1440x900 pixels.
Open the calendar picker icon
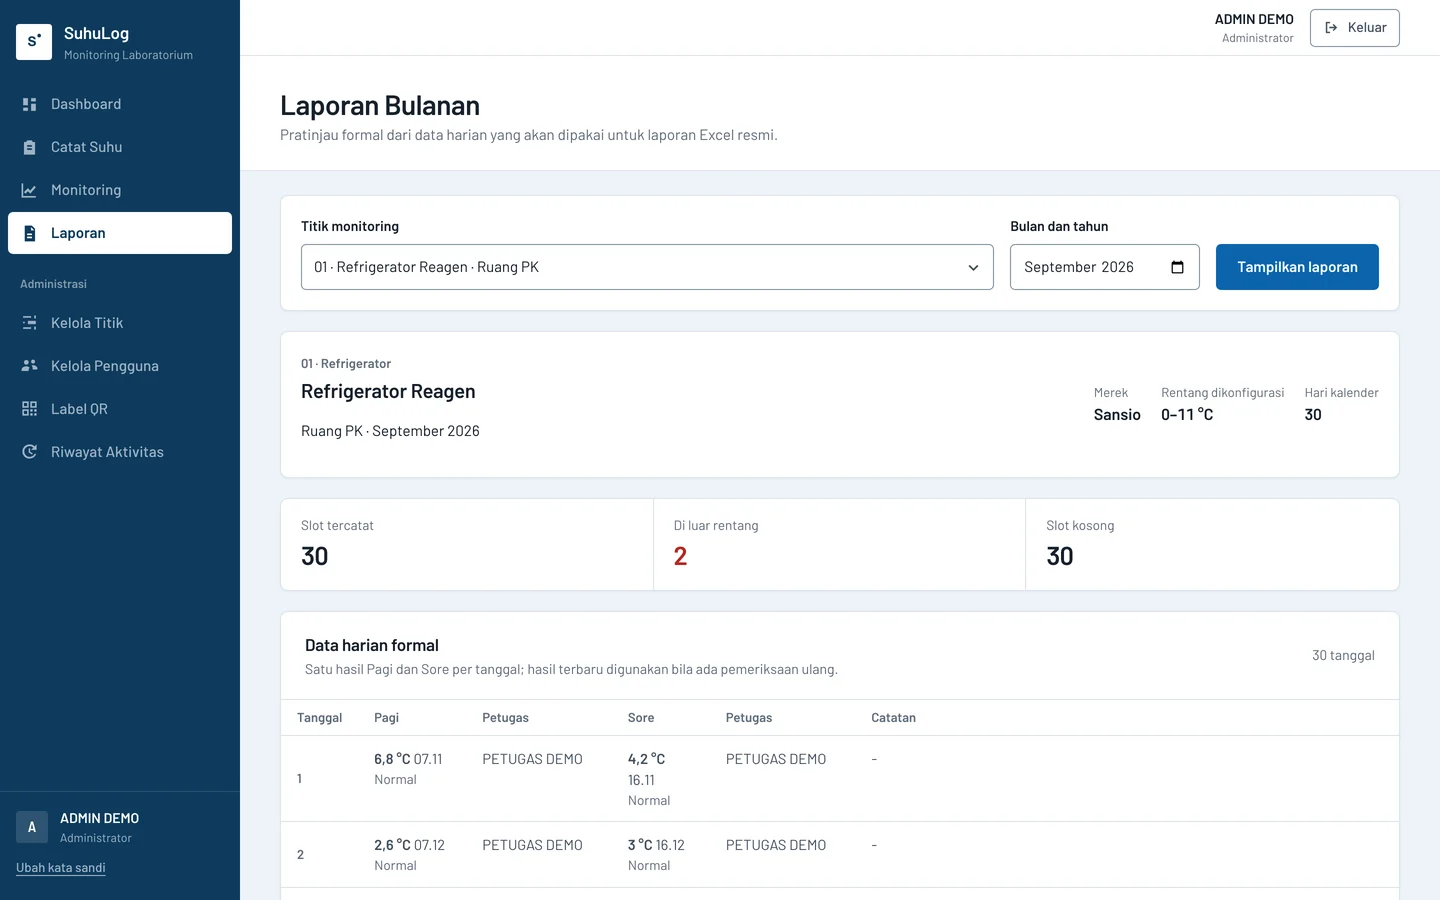1177,267
